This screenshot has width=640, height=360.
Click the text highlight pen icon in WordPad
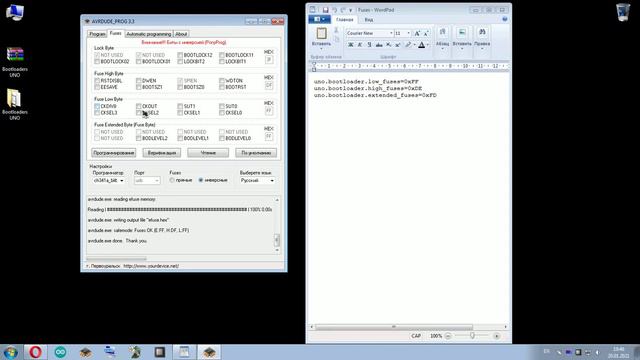pos(407,45)
